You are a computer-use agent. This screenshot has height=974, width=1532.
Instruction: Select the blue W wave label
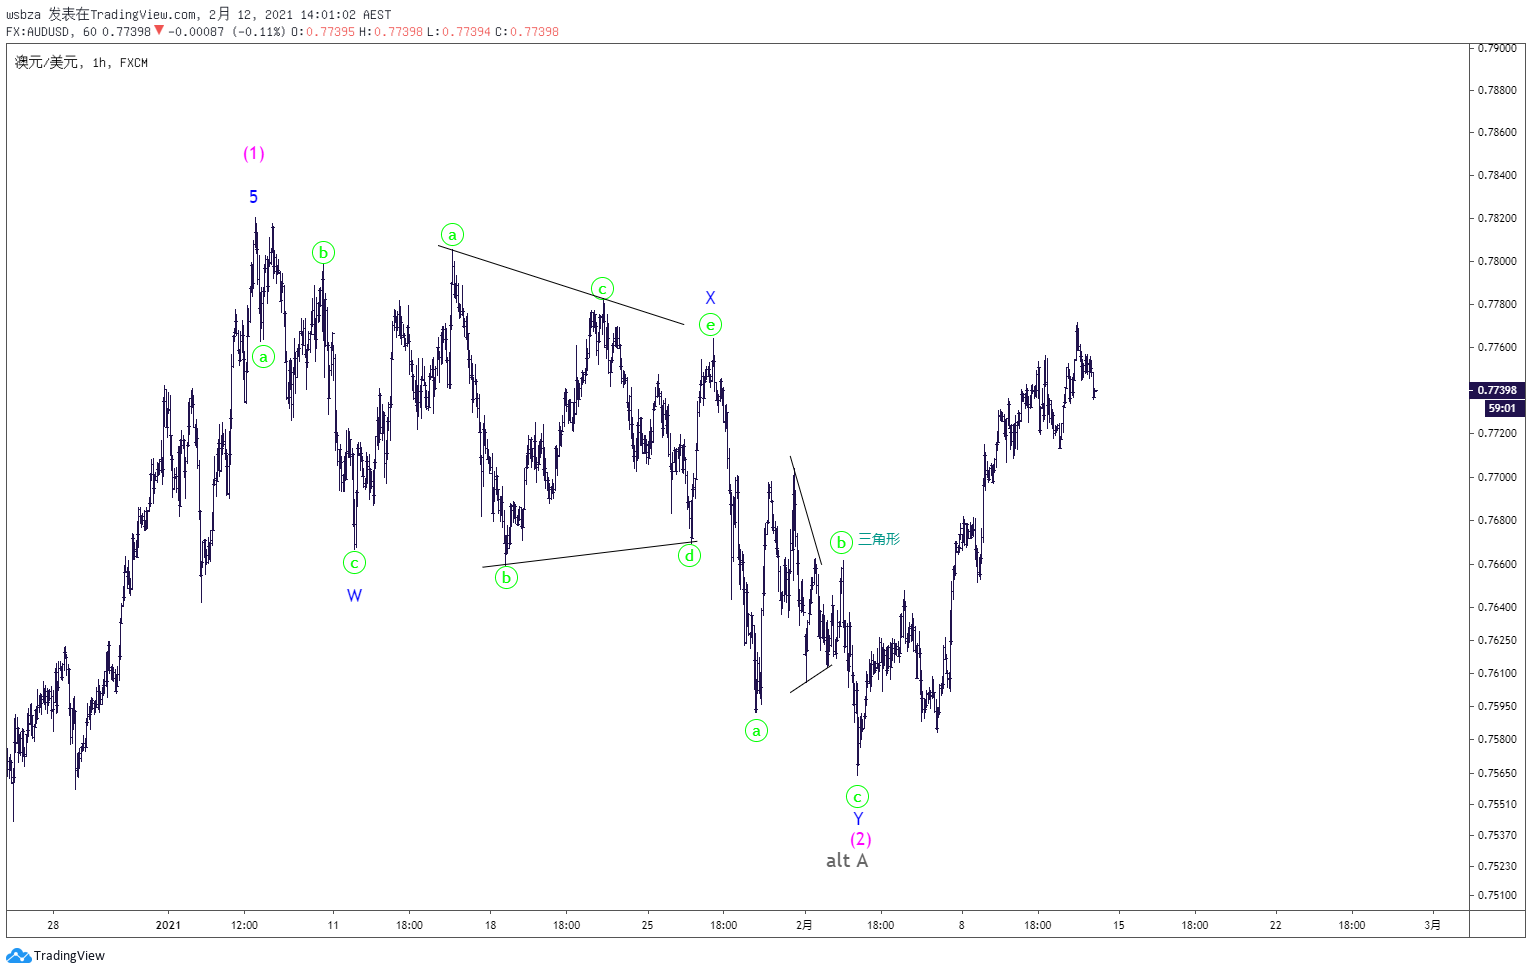[x=354, y=595]
